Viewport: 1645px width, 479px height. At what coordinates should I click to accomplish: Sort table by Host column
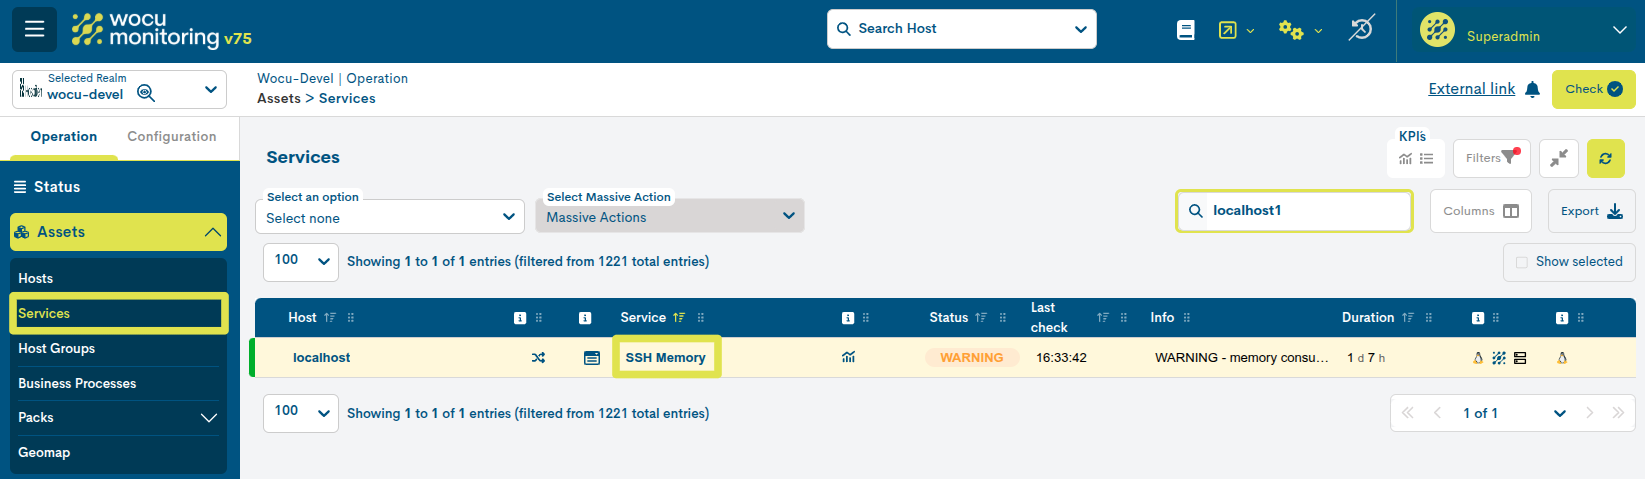(x=330, y=318)
